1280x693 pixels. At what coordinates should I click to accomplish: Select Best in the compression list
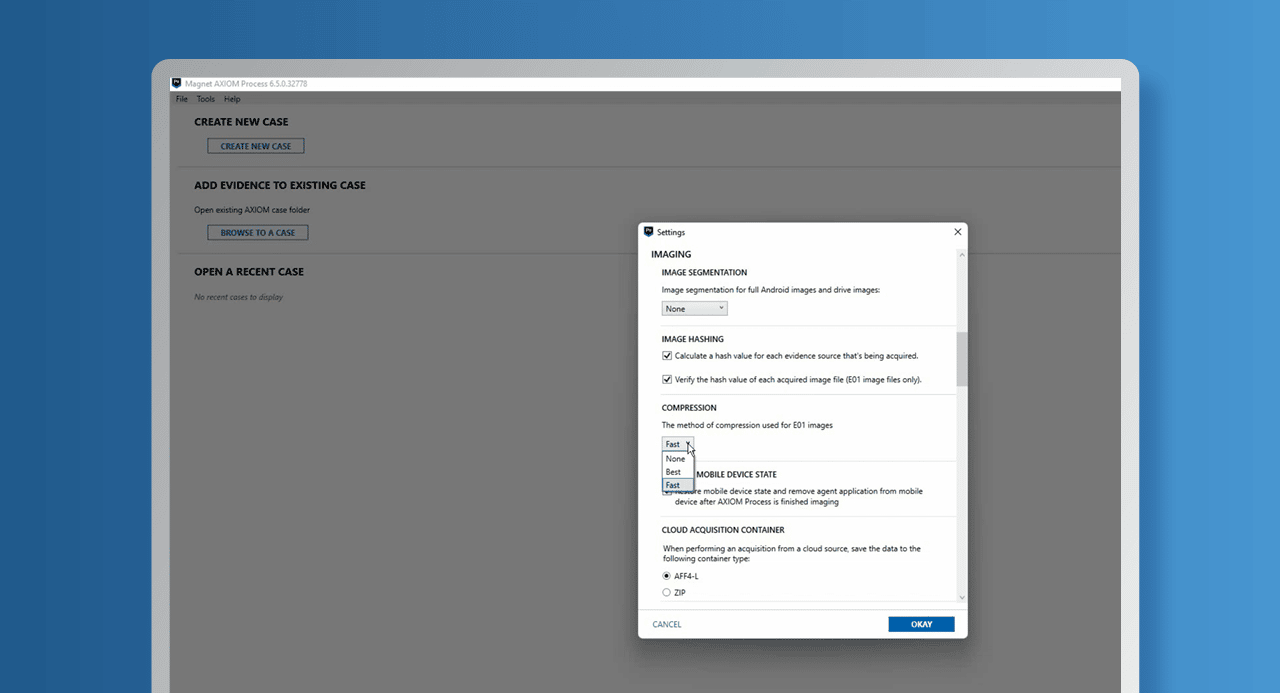[674, 472]
